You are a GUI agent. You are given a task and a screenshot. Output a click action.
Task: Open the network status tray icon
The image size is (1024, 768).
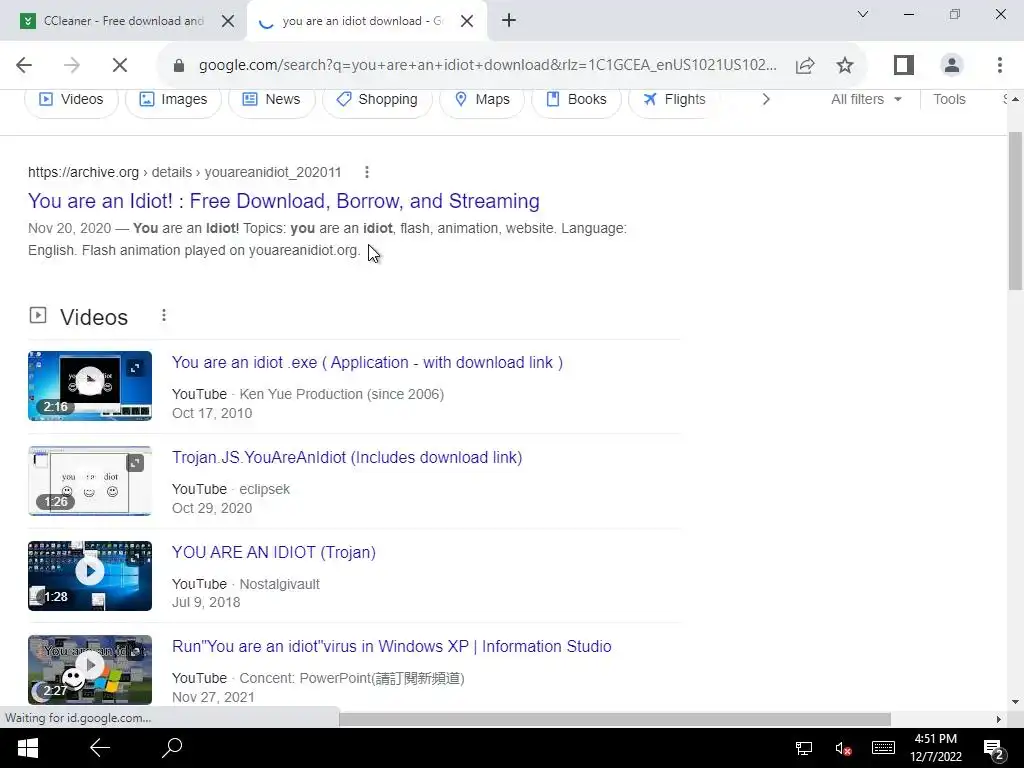804,748
